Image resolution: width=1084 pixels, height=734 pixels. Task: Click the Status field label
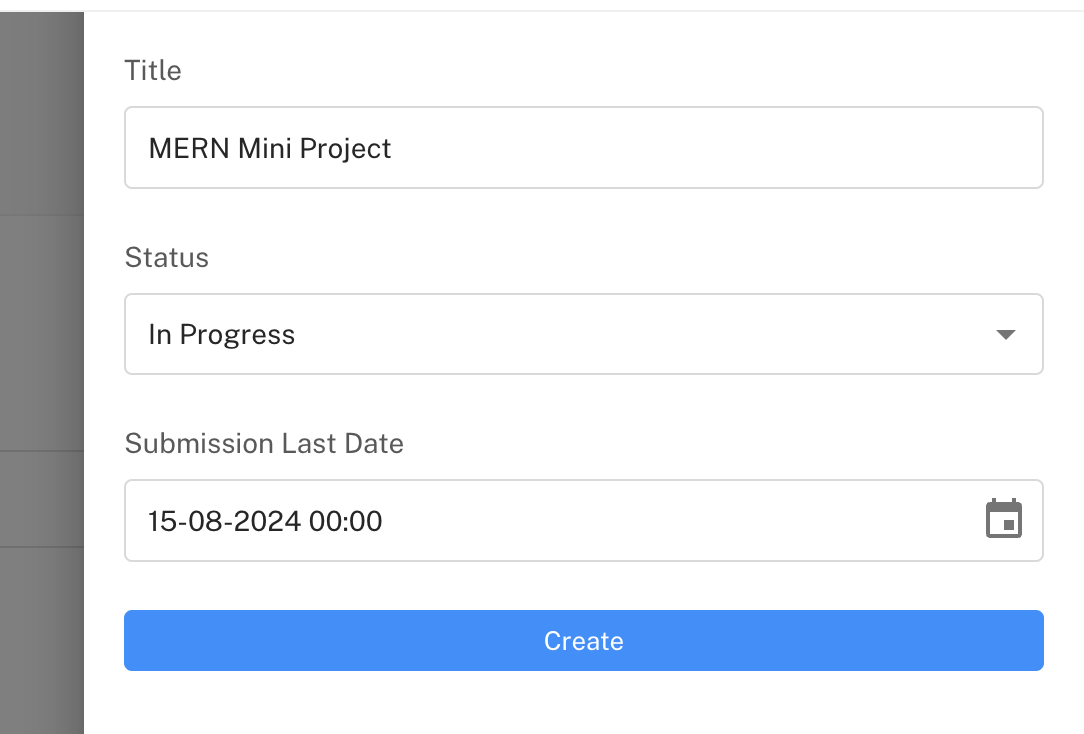pyautogui.click(x=166, y=258)
